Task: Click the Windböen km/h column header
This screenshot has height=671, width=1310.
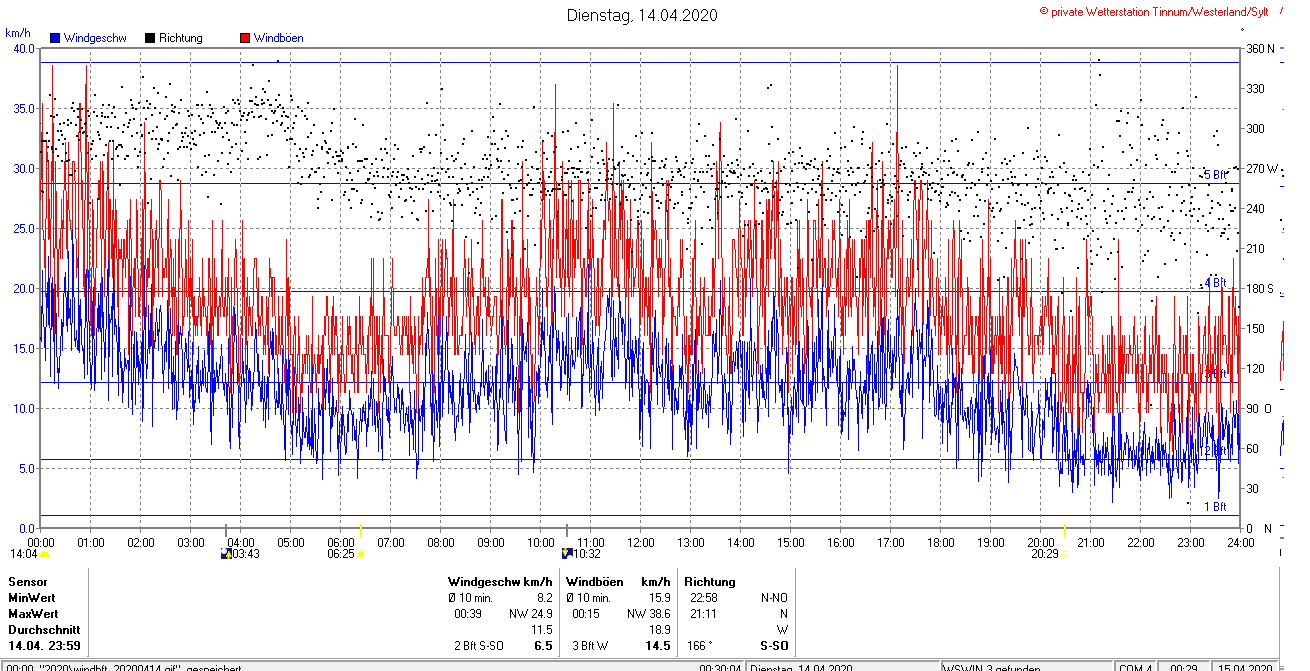Action: coord(618,581)
